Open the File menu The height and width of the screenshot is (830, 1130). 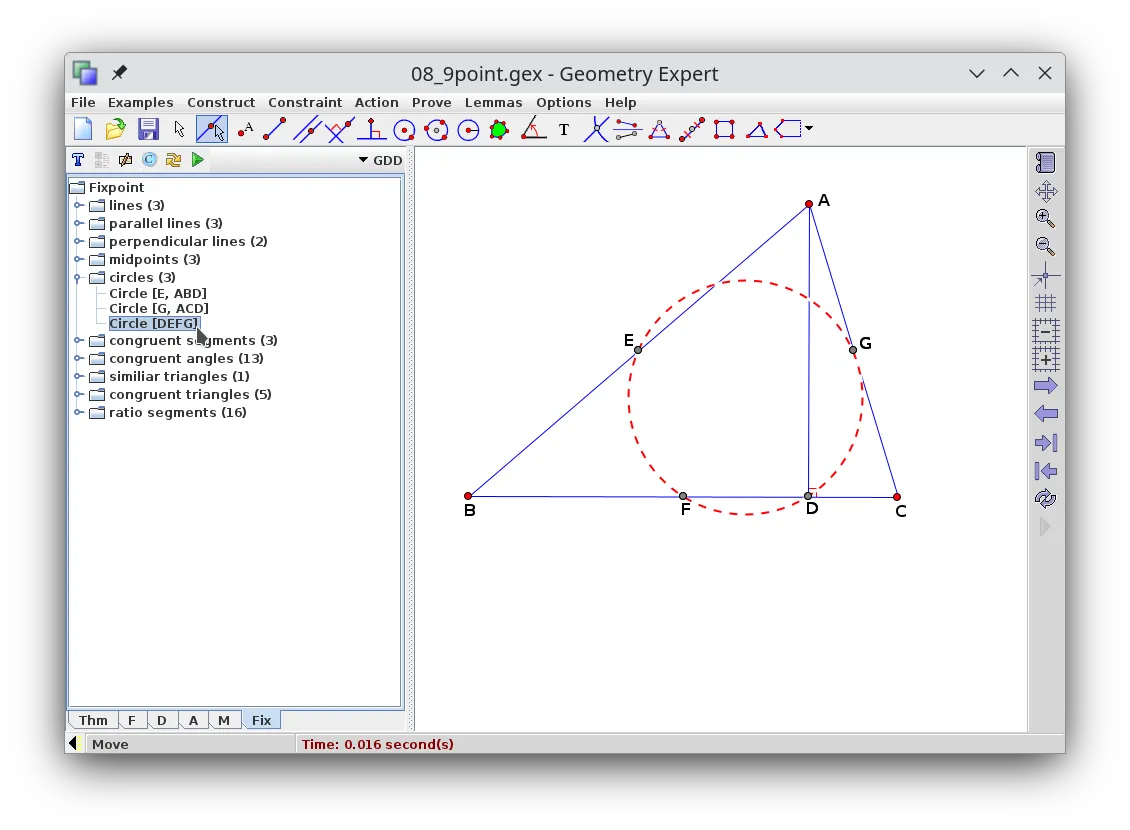83,102
